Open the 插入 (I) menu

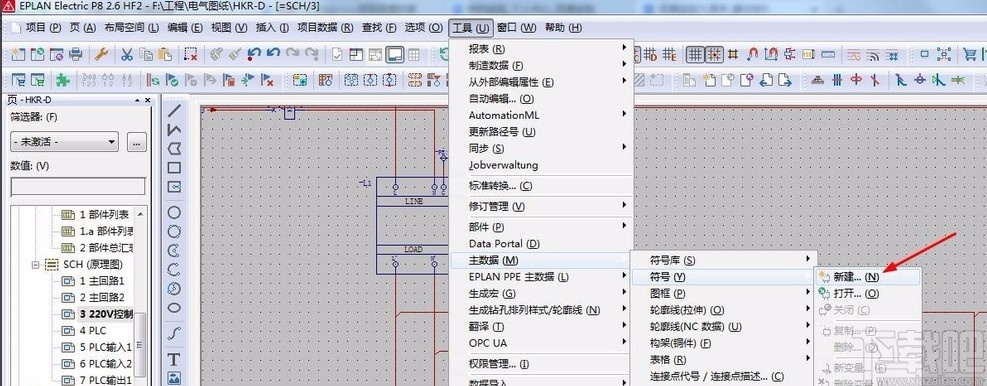pos(272,28)
